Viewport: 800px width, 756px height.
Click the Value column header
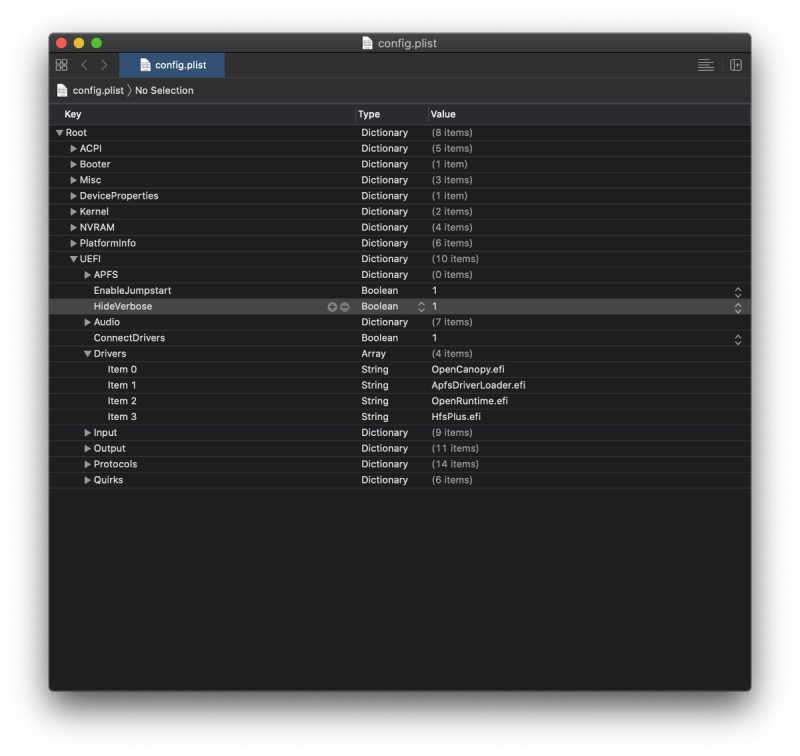(x=443, y=114)
